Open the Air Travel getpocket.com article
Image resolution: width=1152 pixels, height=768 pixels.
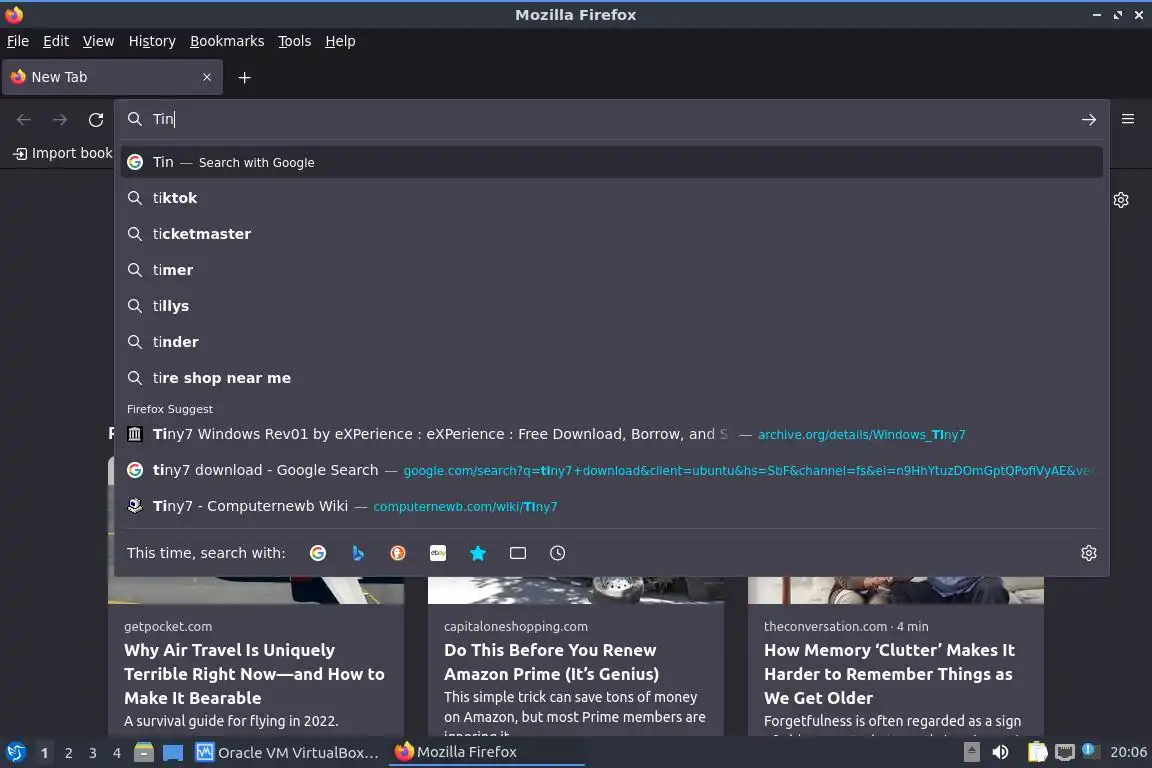pyautogui.click(x=254, y=674)
